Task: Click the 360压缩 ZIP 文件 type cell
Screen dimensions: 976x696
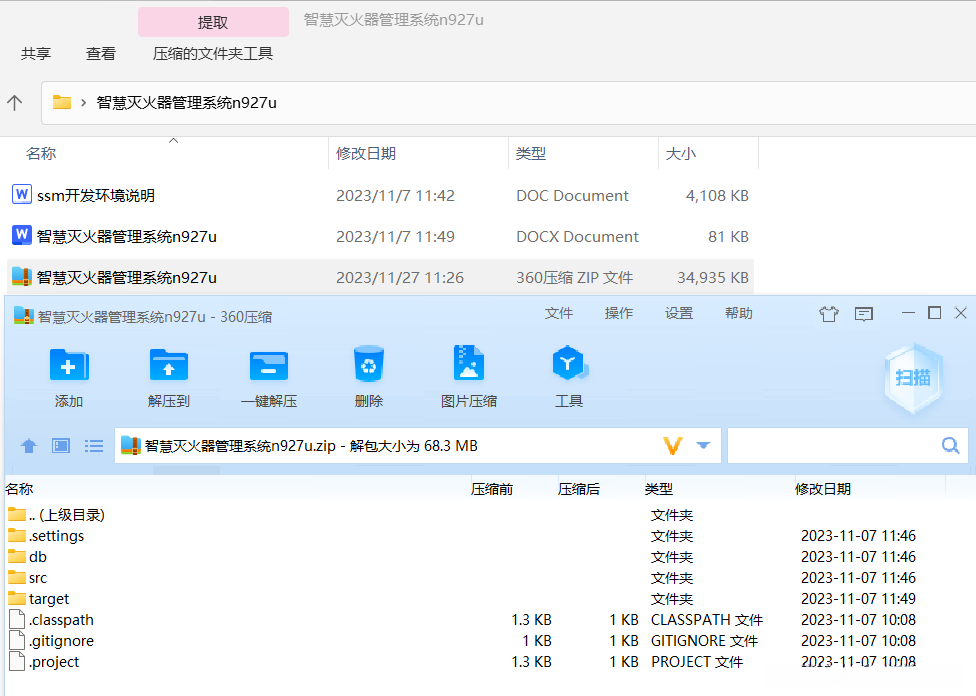Action: pos(575,278)
